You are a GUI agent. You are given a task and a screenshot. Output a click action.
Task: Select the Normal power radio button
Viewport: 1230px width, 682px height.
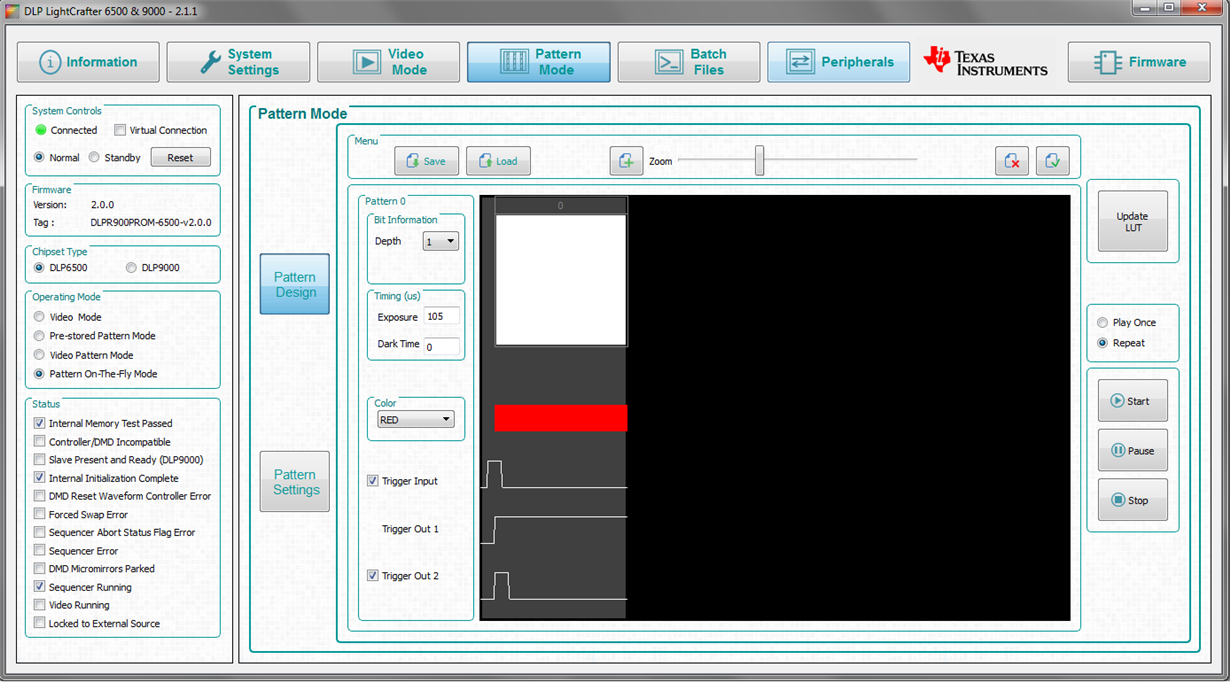[x=39, y=157]
